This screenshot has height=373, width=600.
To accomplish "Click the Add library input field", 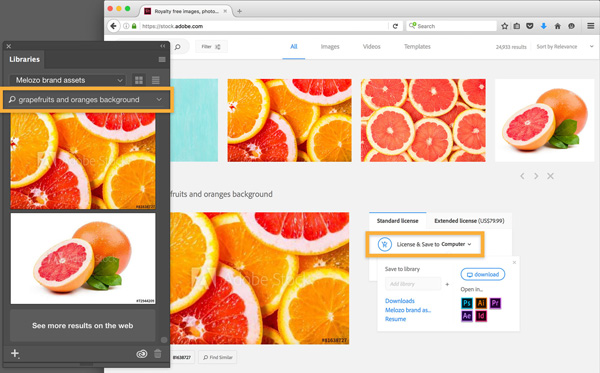I will point(413,284).
